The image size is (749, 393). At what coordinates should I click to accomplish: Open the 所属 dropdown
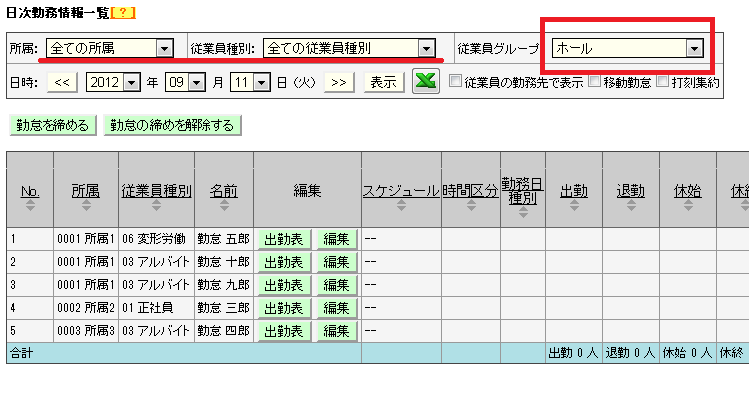click(x=109, y=48)
